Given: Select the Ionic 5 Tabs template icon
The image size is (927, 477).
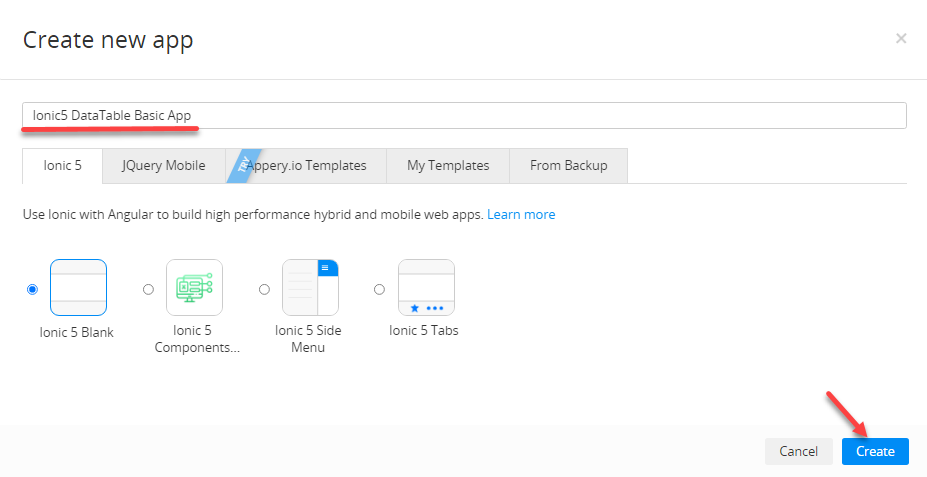Looking at the screenshot, I should coord(426,287).
